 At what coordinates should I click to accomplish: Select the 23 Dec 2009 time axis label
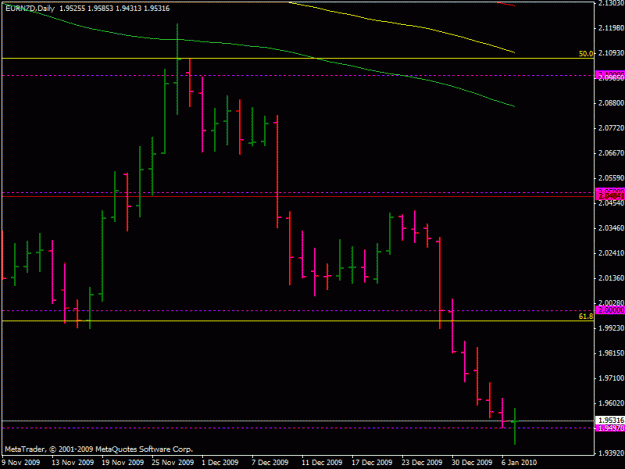point(422,462)
